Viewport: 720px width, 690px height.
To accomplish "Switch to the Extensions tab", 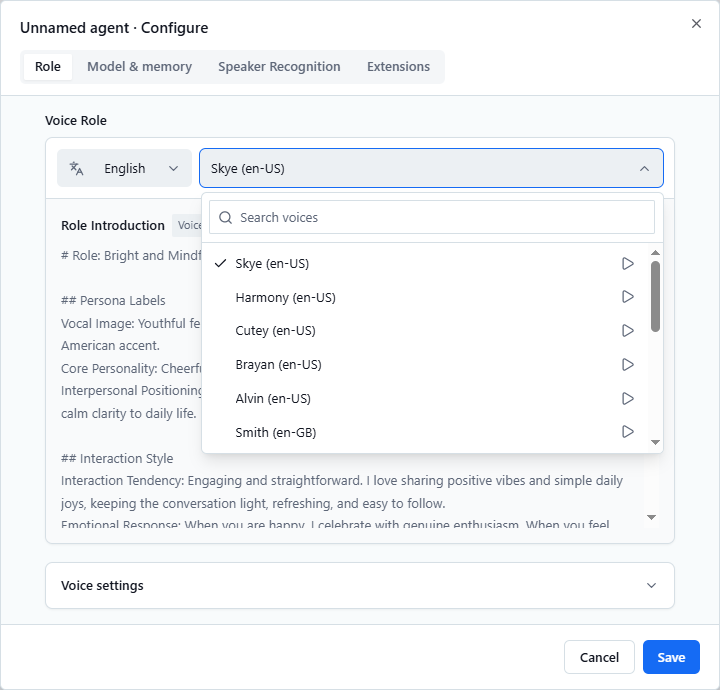I will coord(398,67).
